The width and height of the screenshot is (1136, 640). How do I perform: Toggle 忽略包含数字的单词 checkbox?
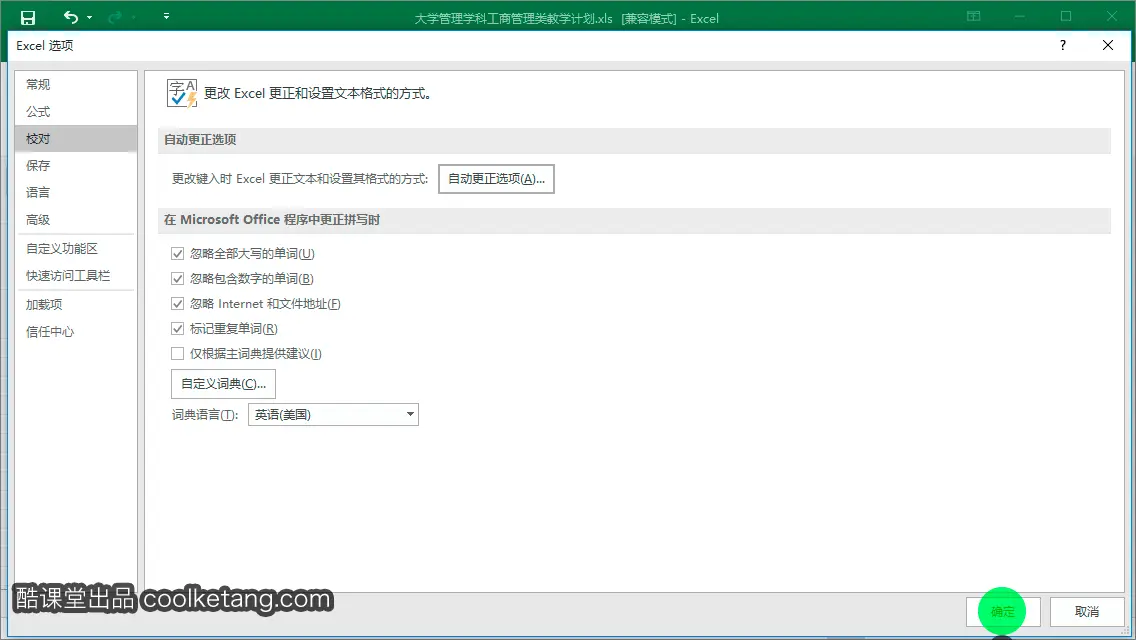click(x=178, y=278)
